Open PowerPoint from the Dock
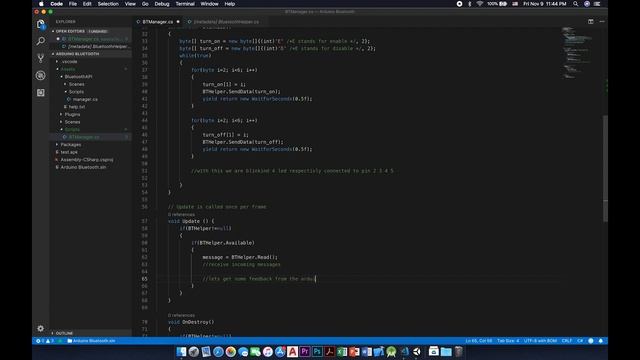 pos(354,351)
